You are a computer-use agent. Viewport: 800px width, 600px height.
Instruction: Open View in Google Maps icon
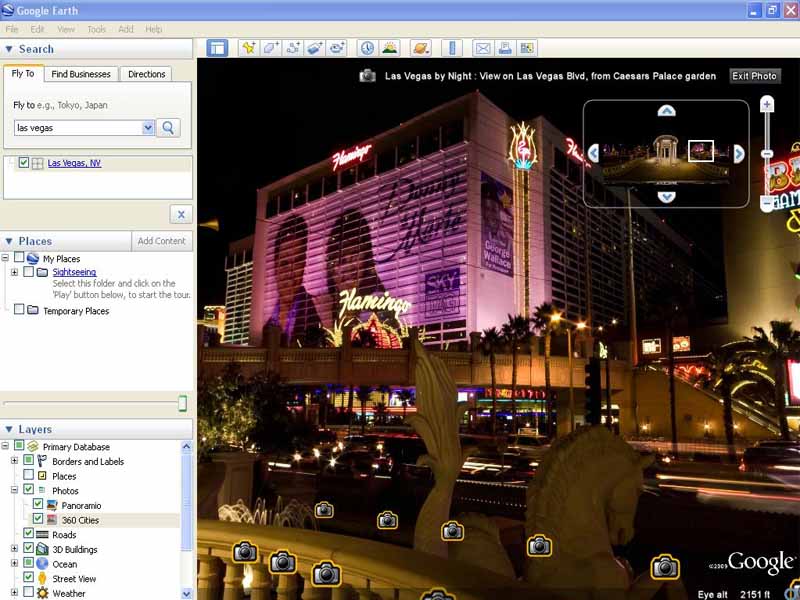[x=527, y=48]
